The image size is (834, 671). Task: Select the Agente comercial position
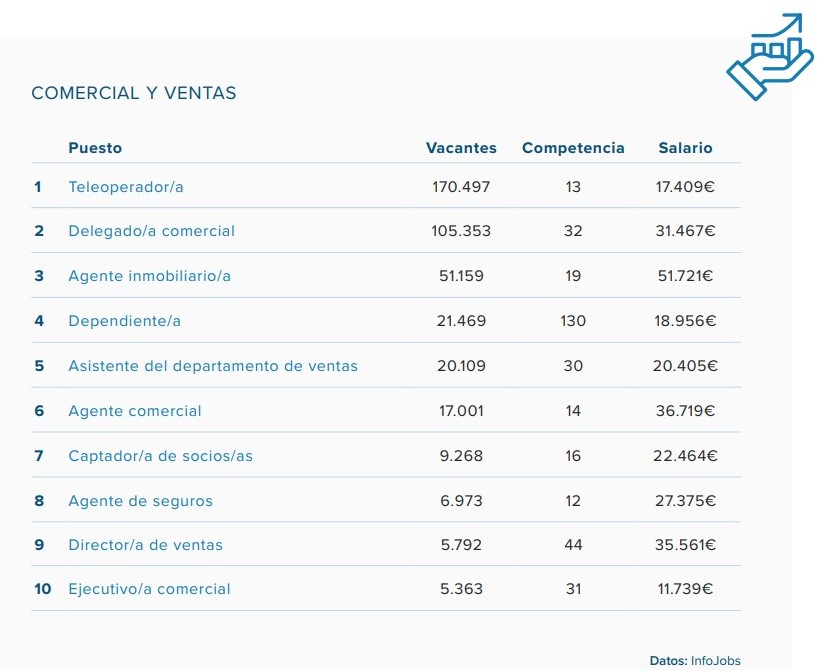pyautogui.click(x=134, y=411)
